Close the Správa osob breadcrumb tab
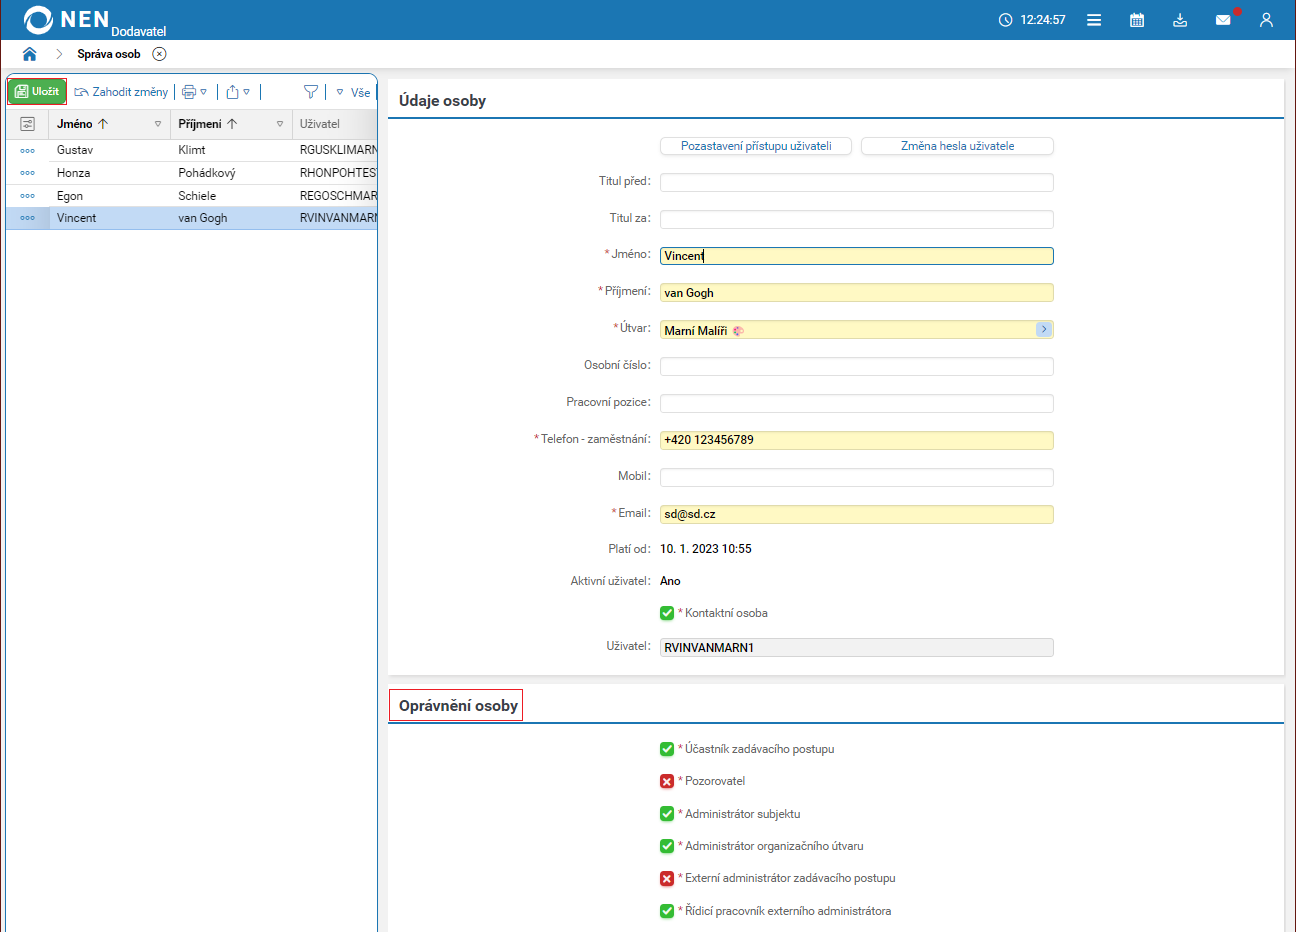The width and height of the screenshot is (1296, 932). (x=159, y=54)
